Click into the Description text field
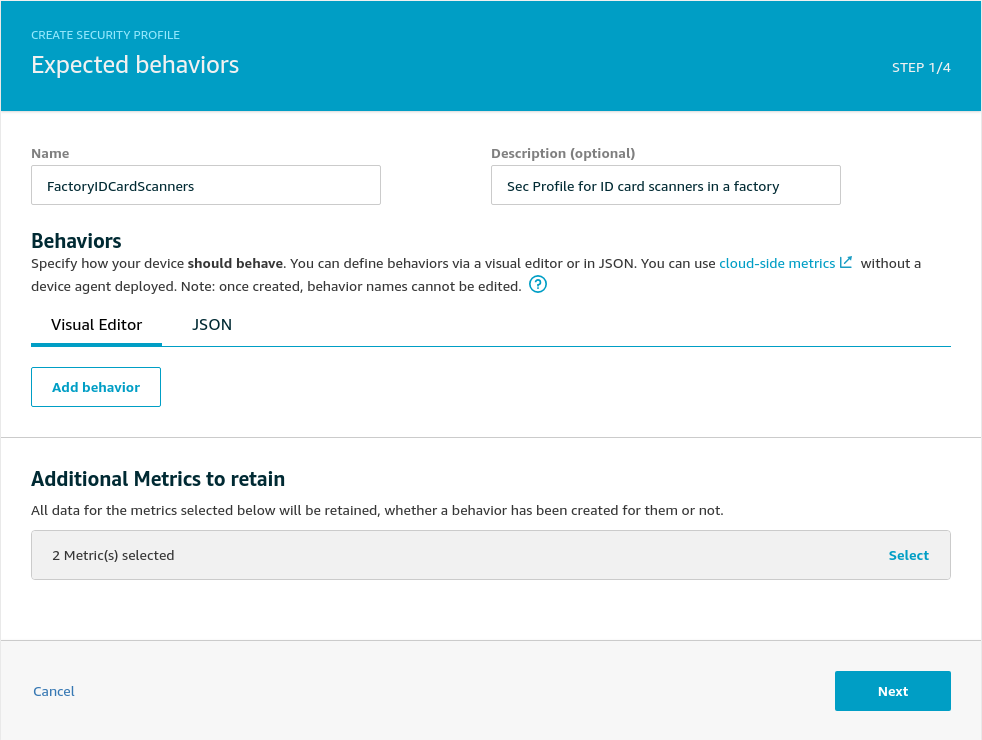 [x=665, y=186]
